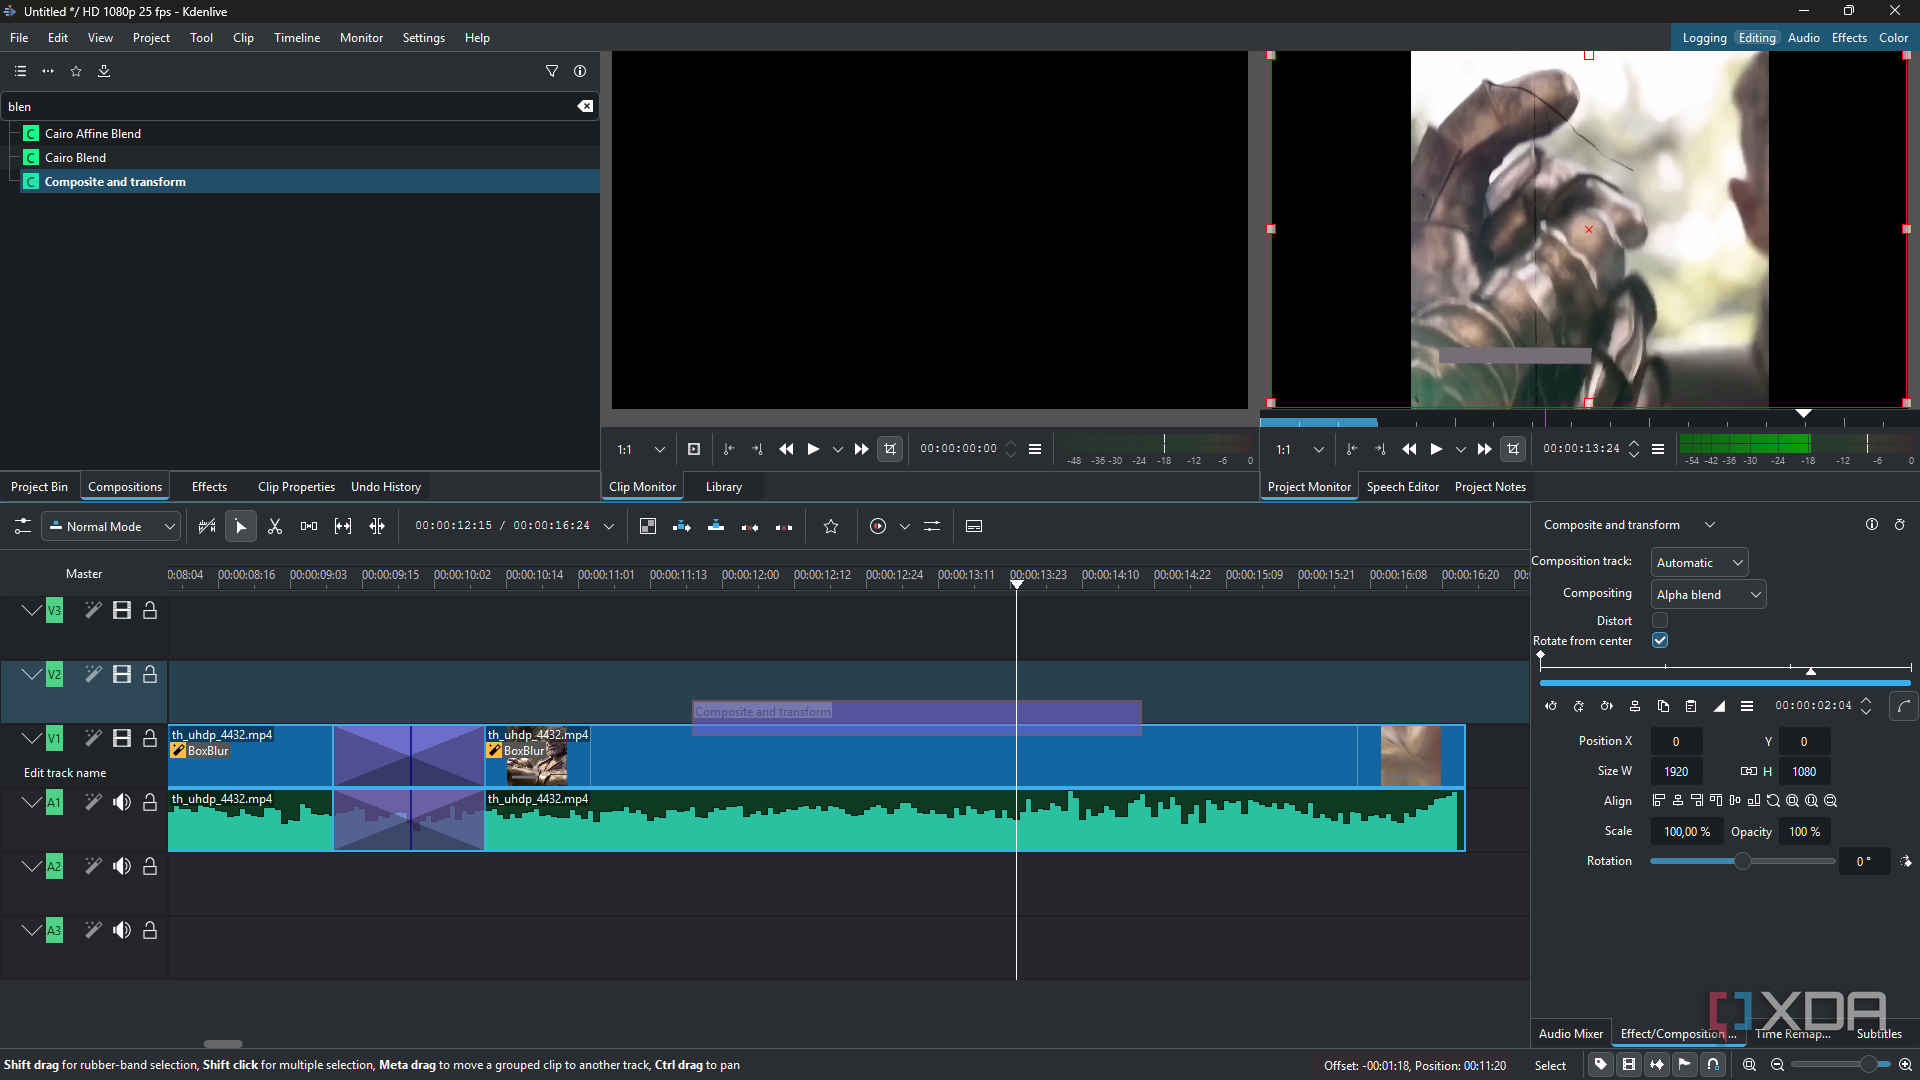The width and height of the screenshot is (1920, 1080).
Task: Open the Timeline menu
Action: pyautogui.click(x=296, y=37)
